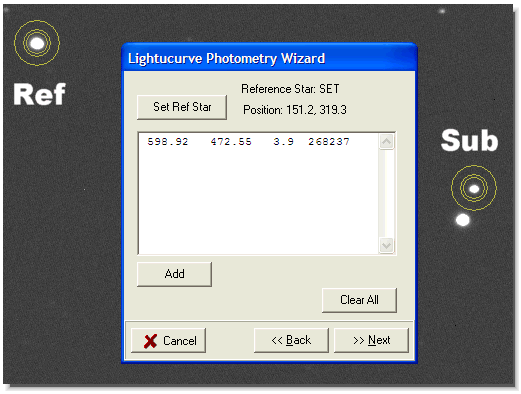Click the Set Ref Star button
Image resolution: width=521 pixels, height=394 pixels.
coord(182,107)
